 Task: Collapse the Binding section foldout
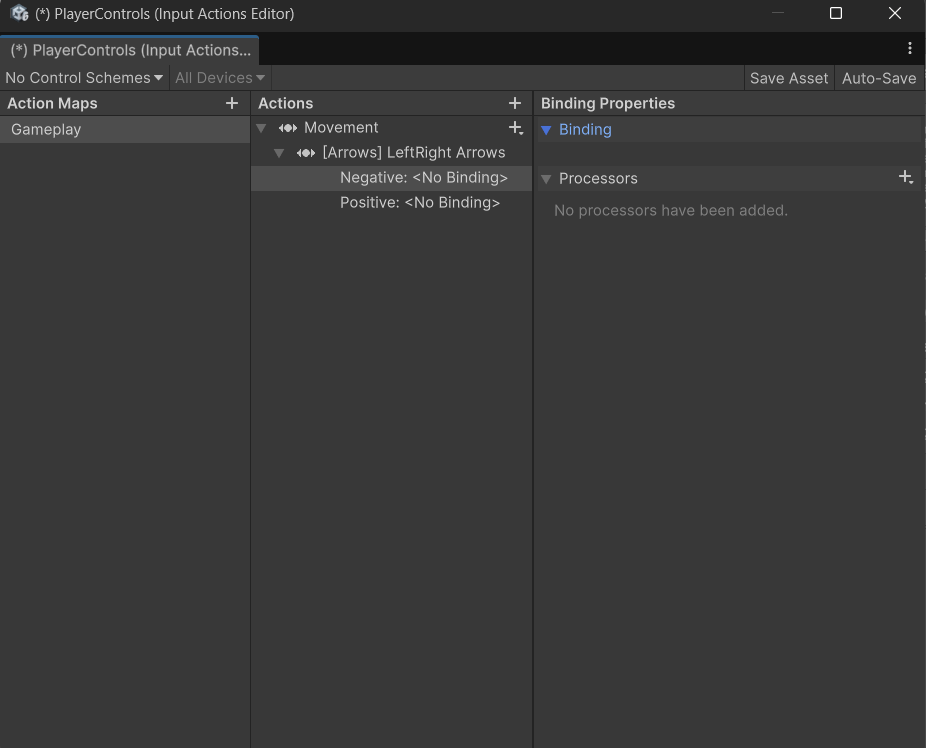pos(546,130)
